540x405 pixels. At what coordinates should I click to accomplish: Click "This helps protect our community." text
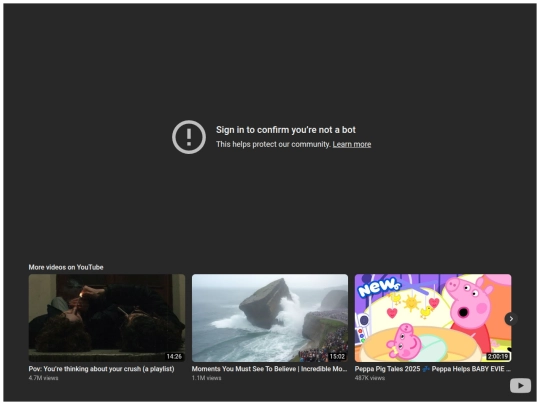tap(273, 144)
